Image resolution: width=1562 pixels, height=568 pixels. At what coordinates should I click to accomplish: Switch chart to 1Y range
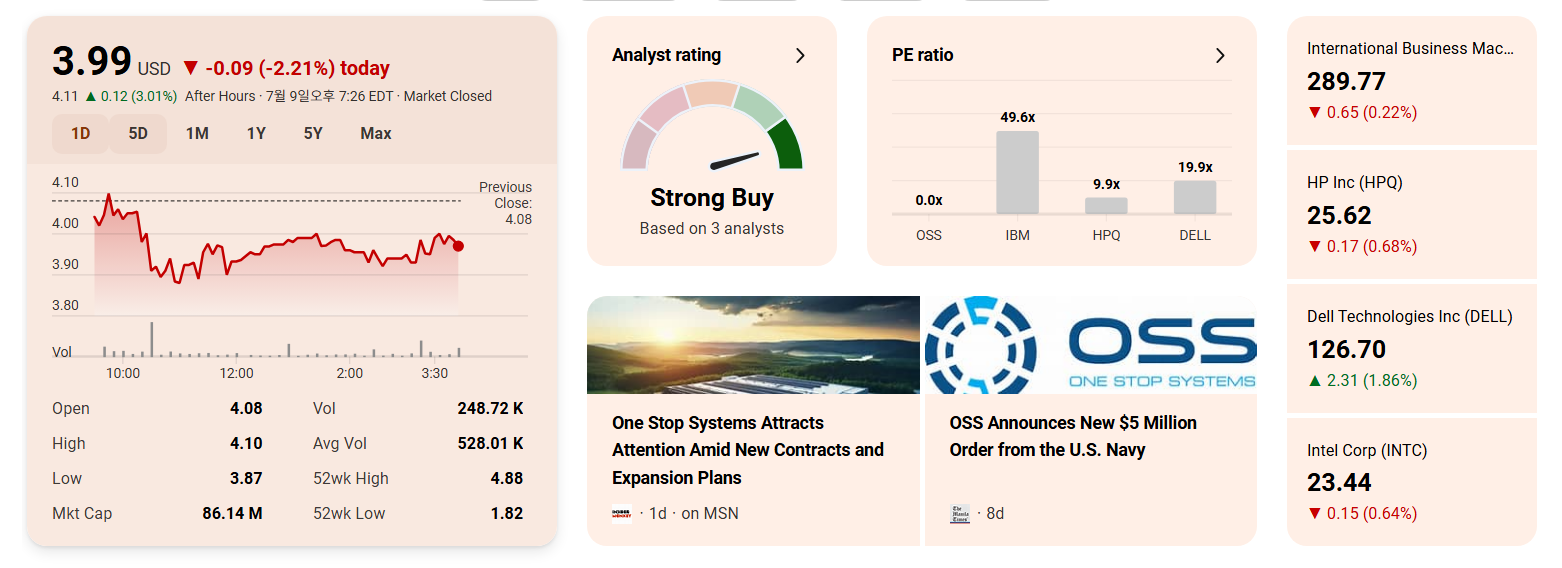(256, 134)
